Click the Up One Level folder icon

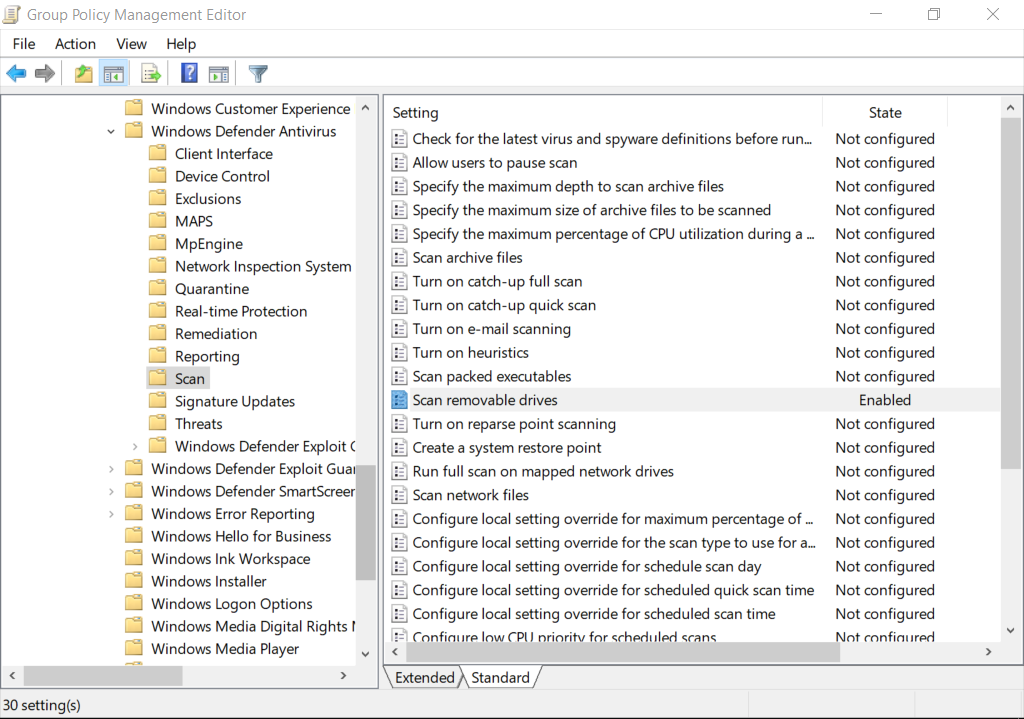tap(83, 73)
